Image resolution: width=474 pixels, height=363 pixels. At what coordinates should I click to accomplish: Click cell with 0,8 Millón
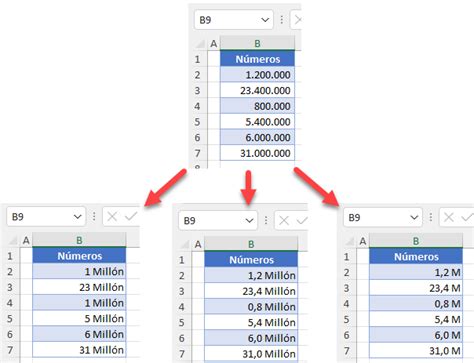251,307
